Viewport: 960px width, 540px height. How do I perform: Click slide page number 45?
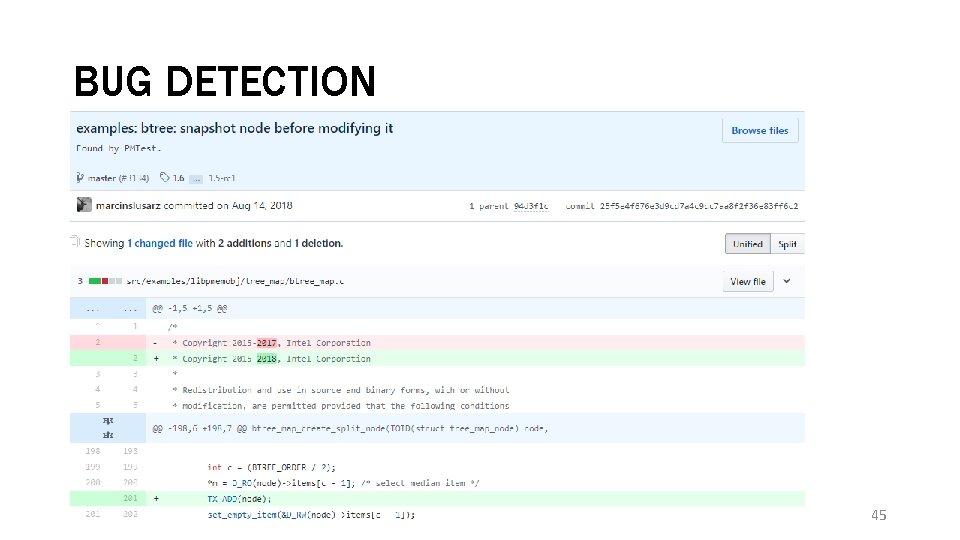click(879, 515)
